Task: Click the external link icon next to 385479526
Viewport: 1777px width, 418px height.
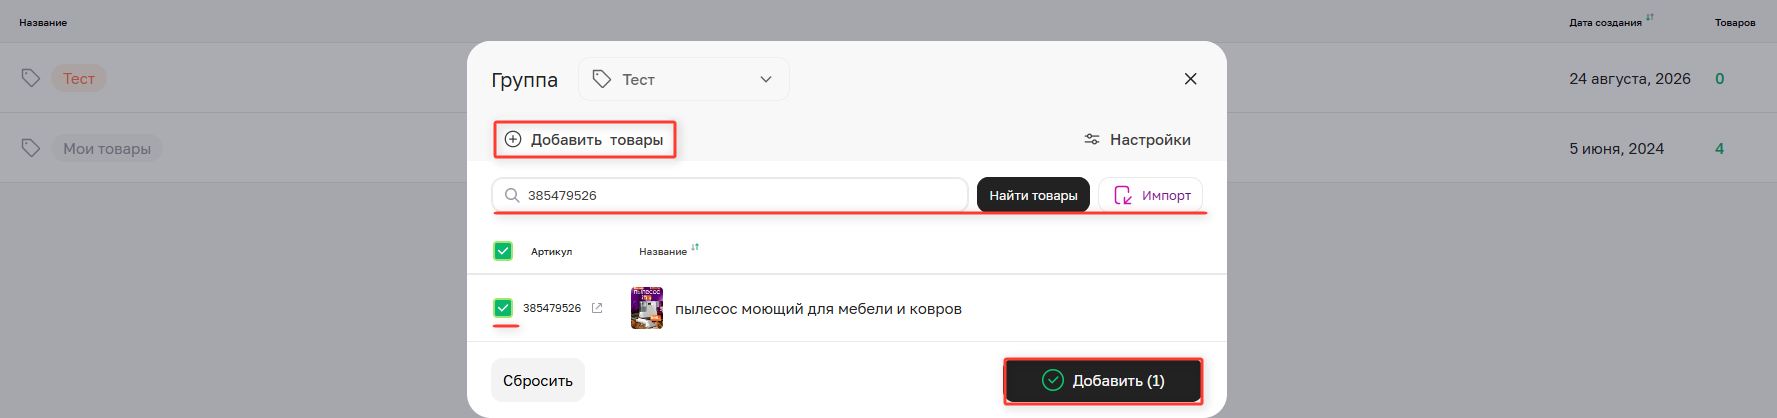Action: (597, 308)
